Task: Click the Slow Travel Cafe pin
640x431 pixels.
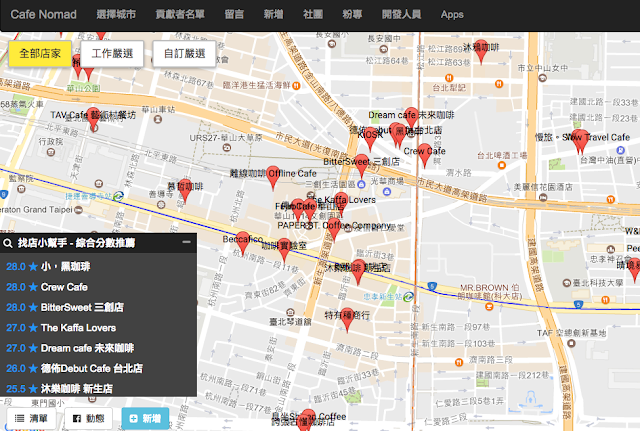Action: coord(582,142)
